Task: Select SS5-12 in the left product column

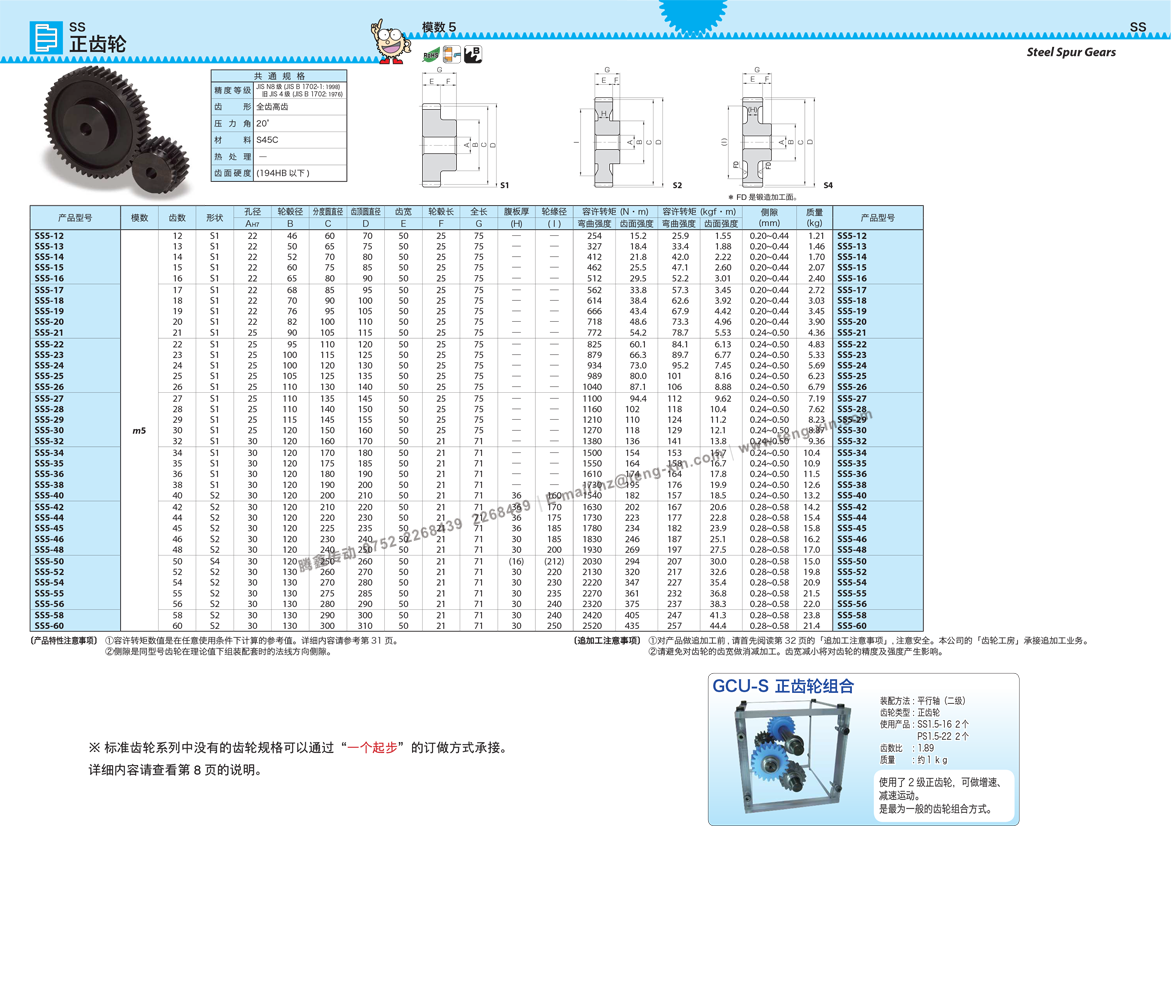Action: 49,236
